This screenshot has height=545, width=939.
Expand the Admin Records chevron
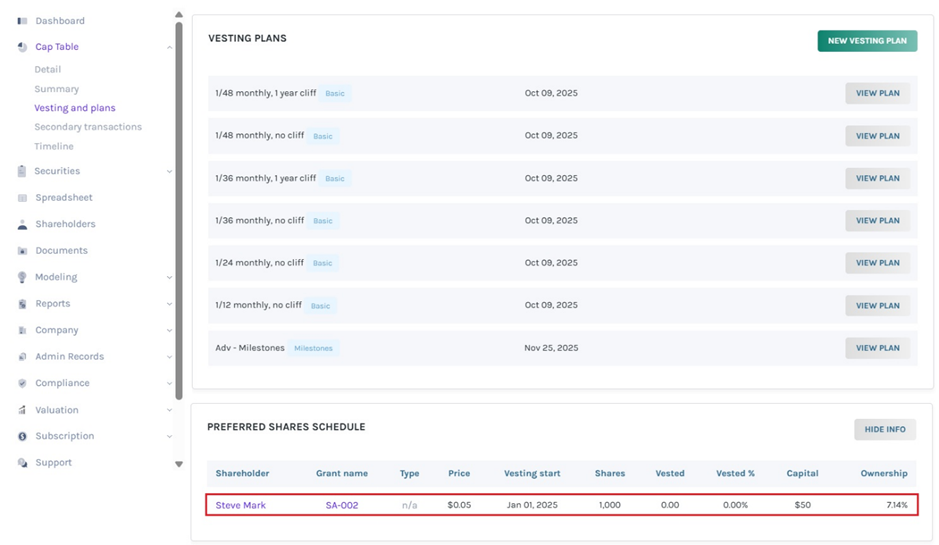tap(169, 357)
